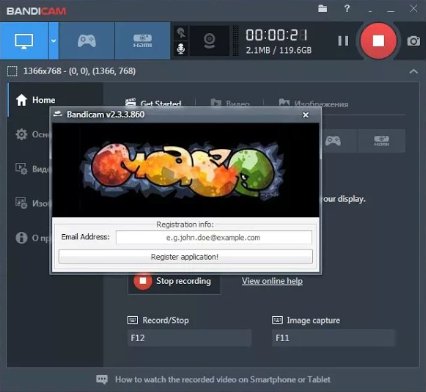Click the Email Address input field
The width and height of the screenshot is (426, 392).
(x=214, y=237)
